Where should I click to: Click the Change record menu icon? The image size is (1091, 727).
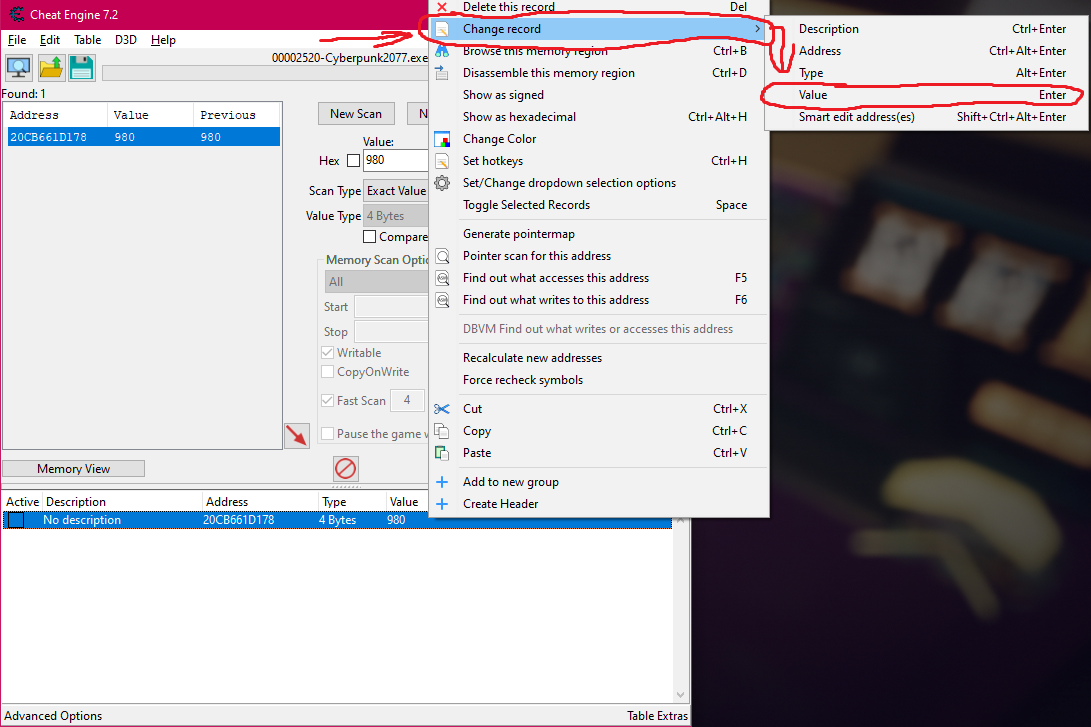tap(442, 29)
